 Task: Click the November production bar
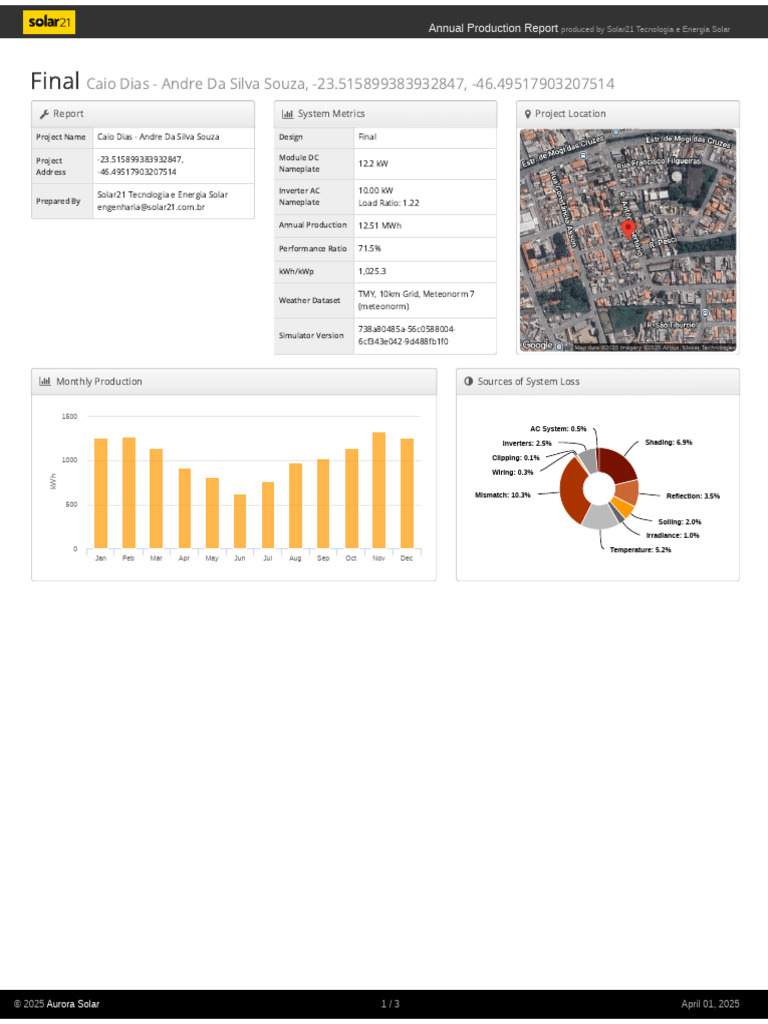(x=379, y=490)
